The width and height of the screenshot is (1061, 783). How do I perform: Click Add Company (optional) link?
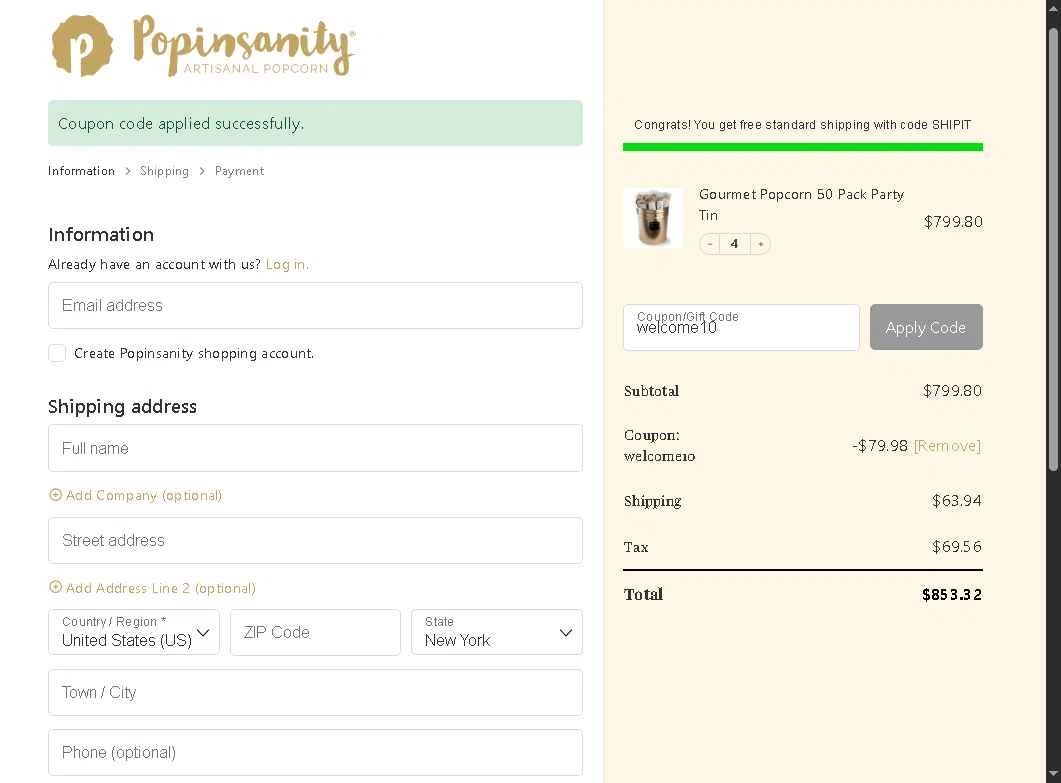click(x=143, y=495)
